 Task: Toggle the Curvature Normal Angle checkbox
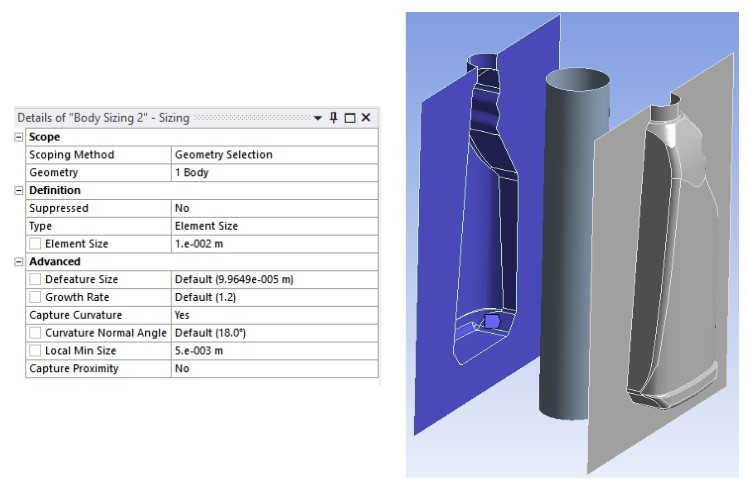[x=35, y=333]
